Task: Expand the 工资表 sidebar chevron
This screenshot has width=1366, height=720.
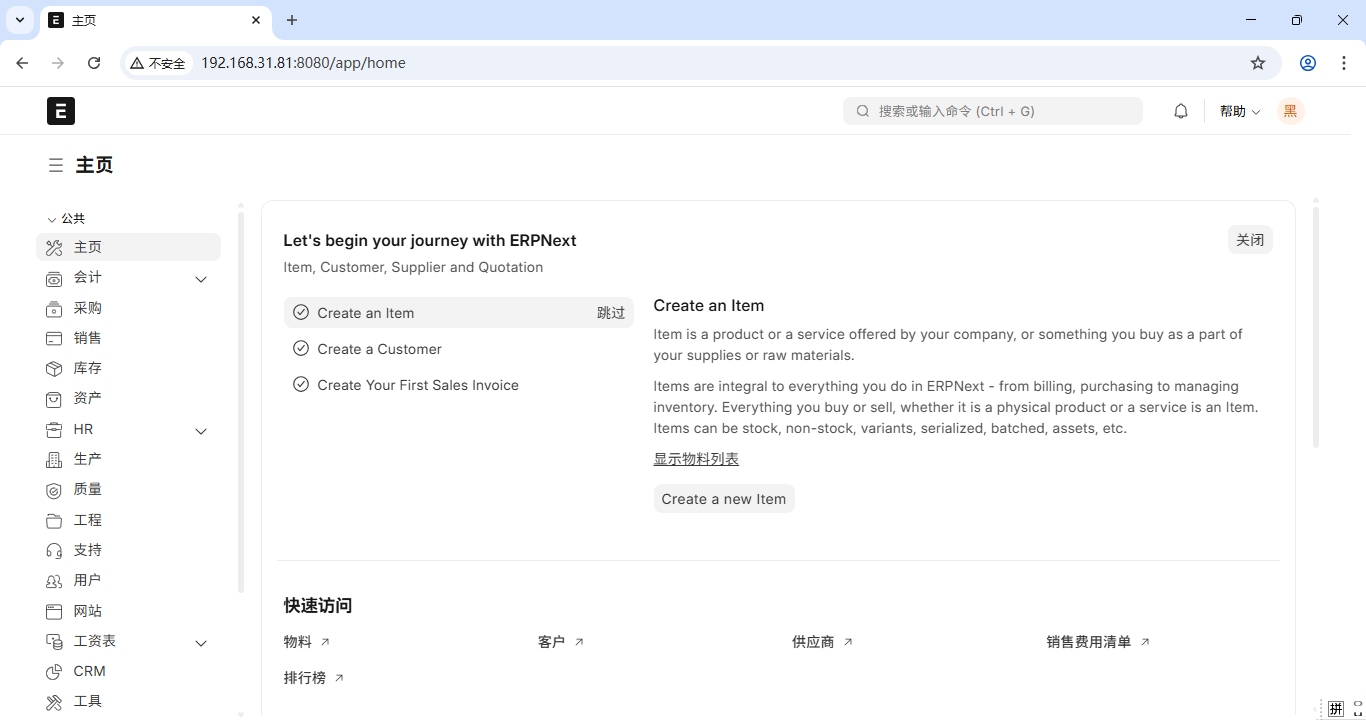Action: [201, 643]
